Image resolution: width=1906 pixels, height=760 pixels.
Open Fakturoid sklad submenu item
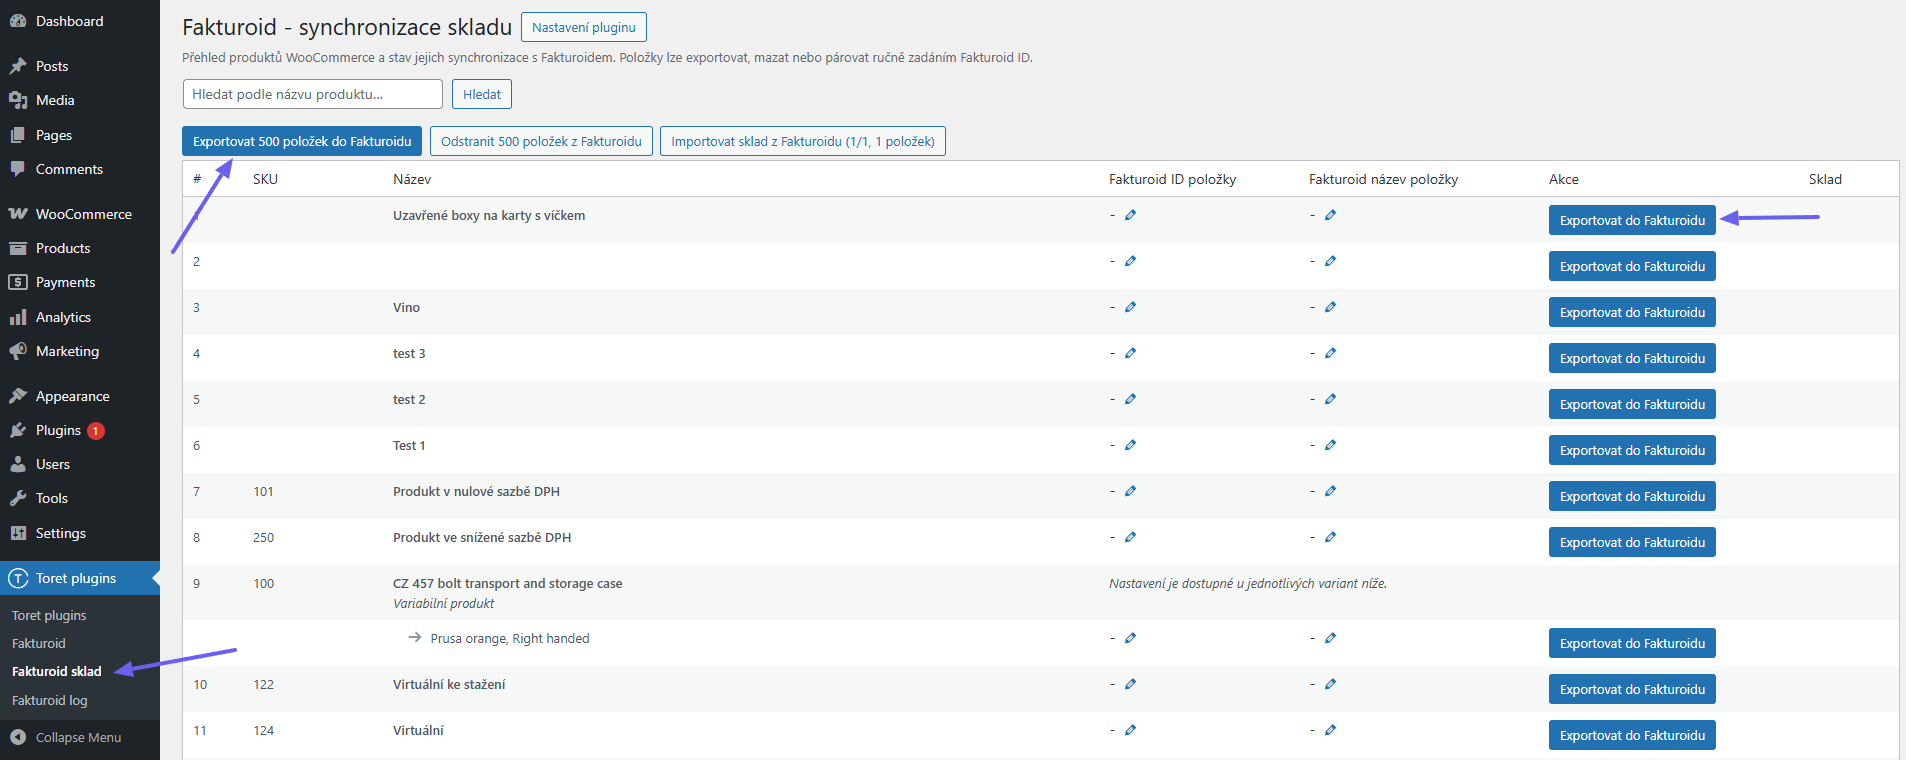(x=57, y=671)
